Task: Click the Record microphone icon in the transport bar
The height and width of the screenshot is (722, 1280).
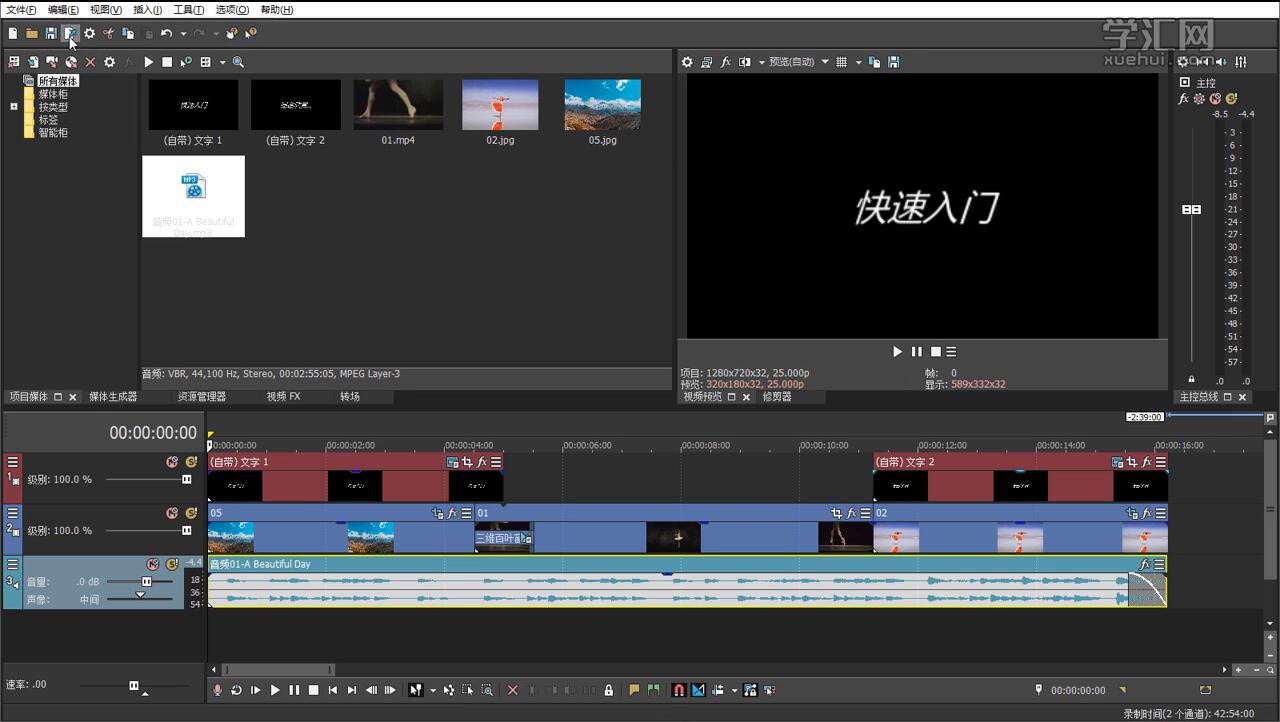Action: click(x=217, y=690)
